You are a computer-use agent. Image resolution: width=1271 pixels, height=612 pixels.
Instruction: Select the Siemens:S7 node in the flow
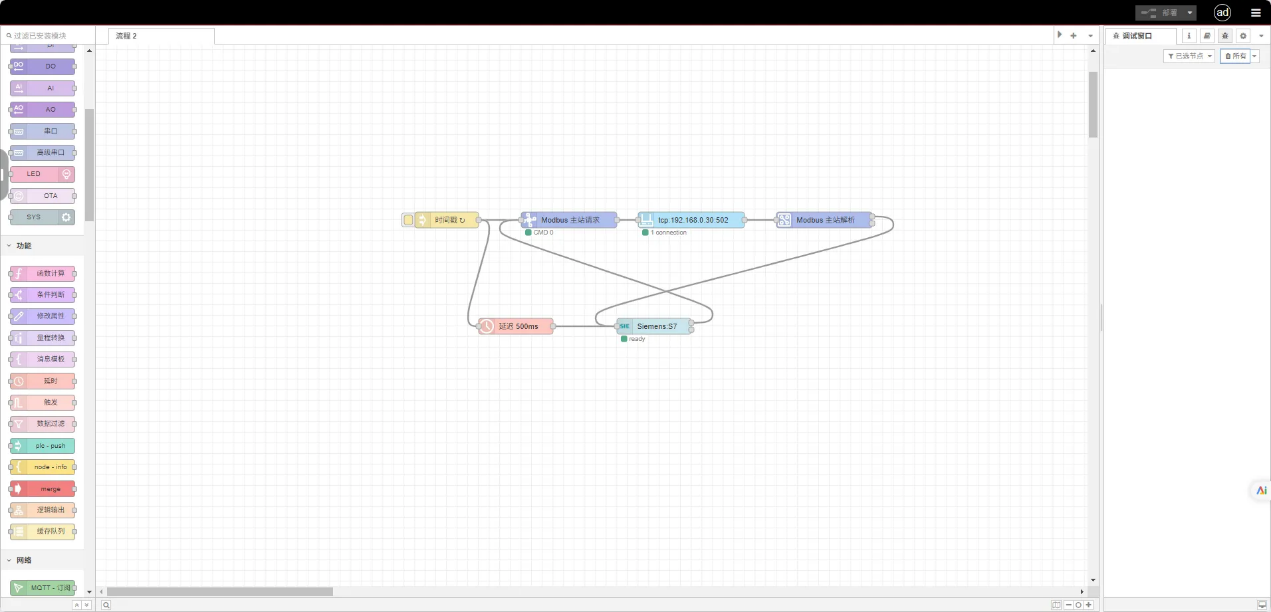[656, 326]
